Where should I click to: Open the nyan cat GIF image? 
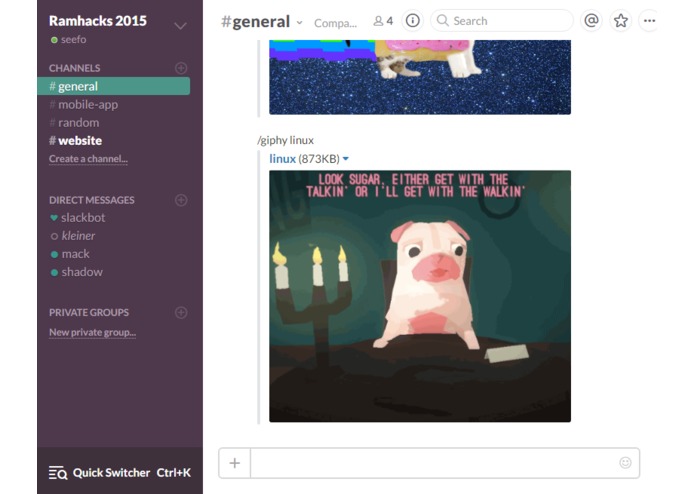point(420,77)
